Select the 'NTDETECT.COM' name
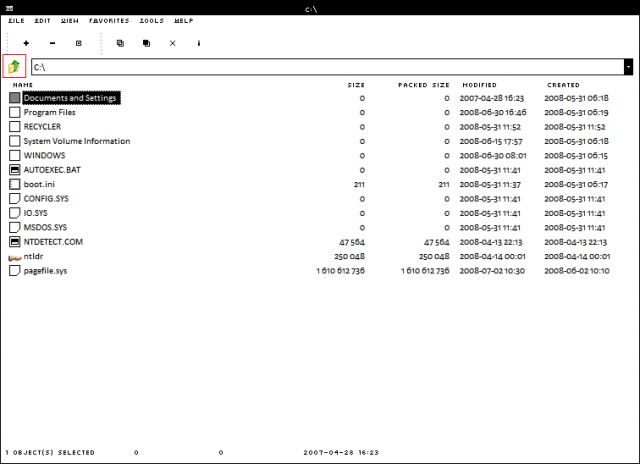640x464 pixels. coord(53,242)
